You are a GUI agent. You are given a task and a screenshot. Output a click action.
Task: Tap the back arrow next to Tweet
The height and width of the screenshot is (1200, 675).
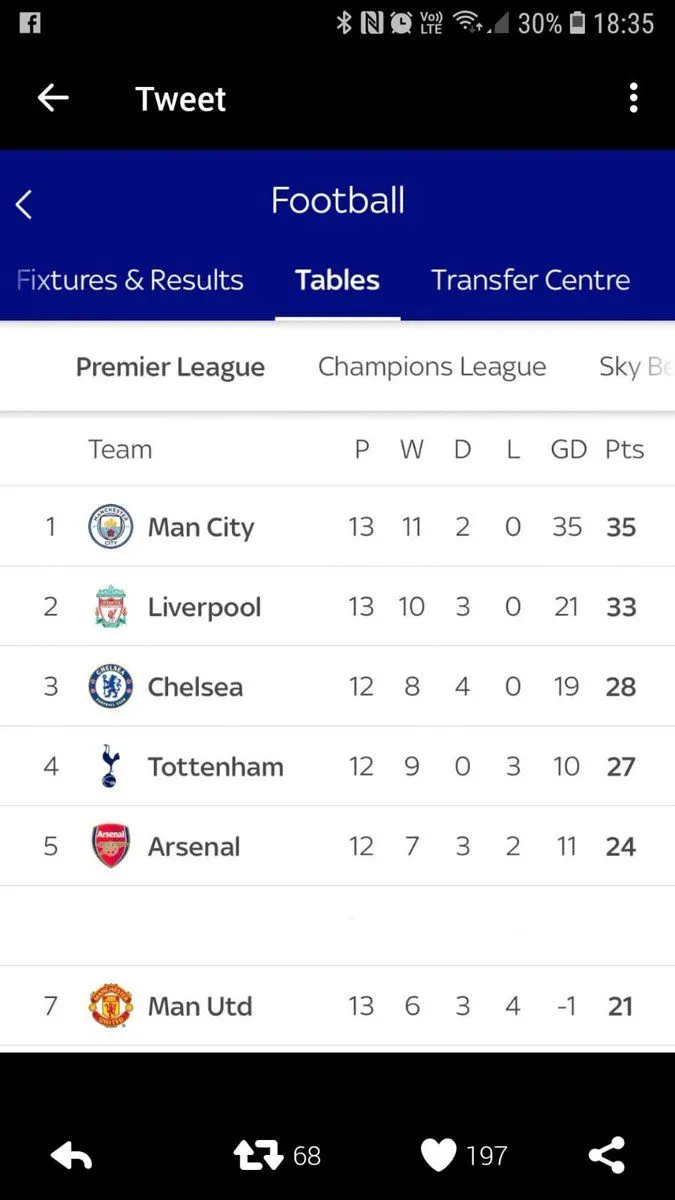pyautogui.click(x=53, y=98)
